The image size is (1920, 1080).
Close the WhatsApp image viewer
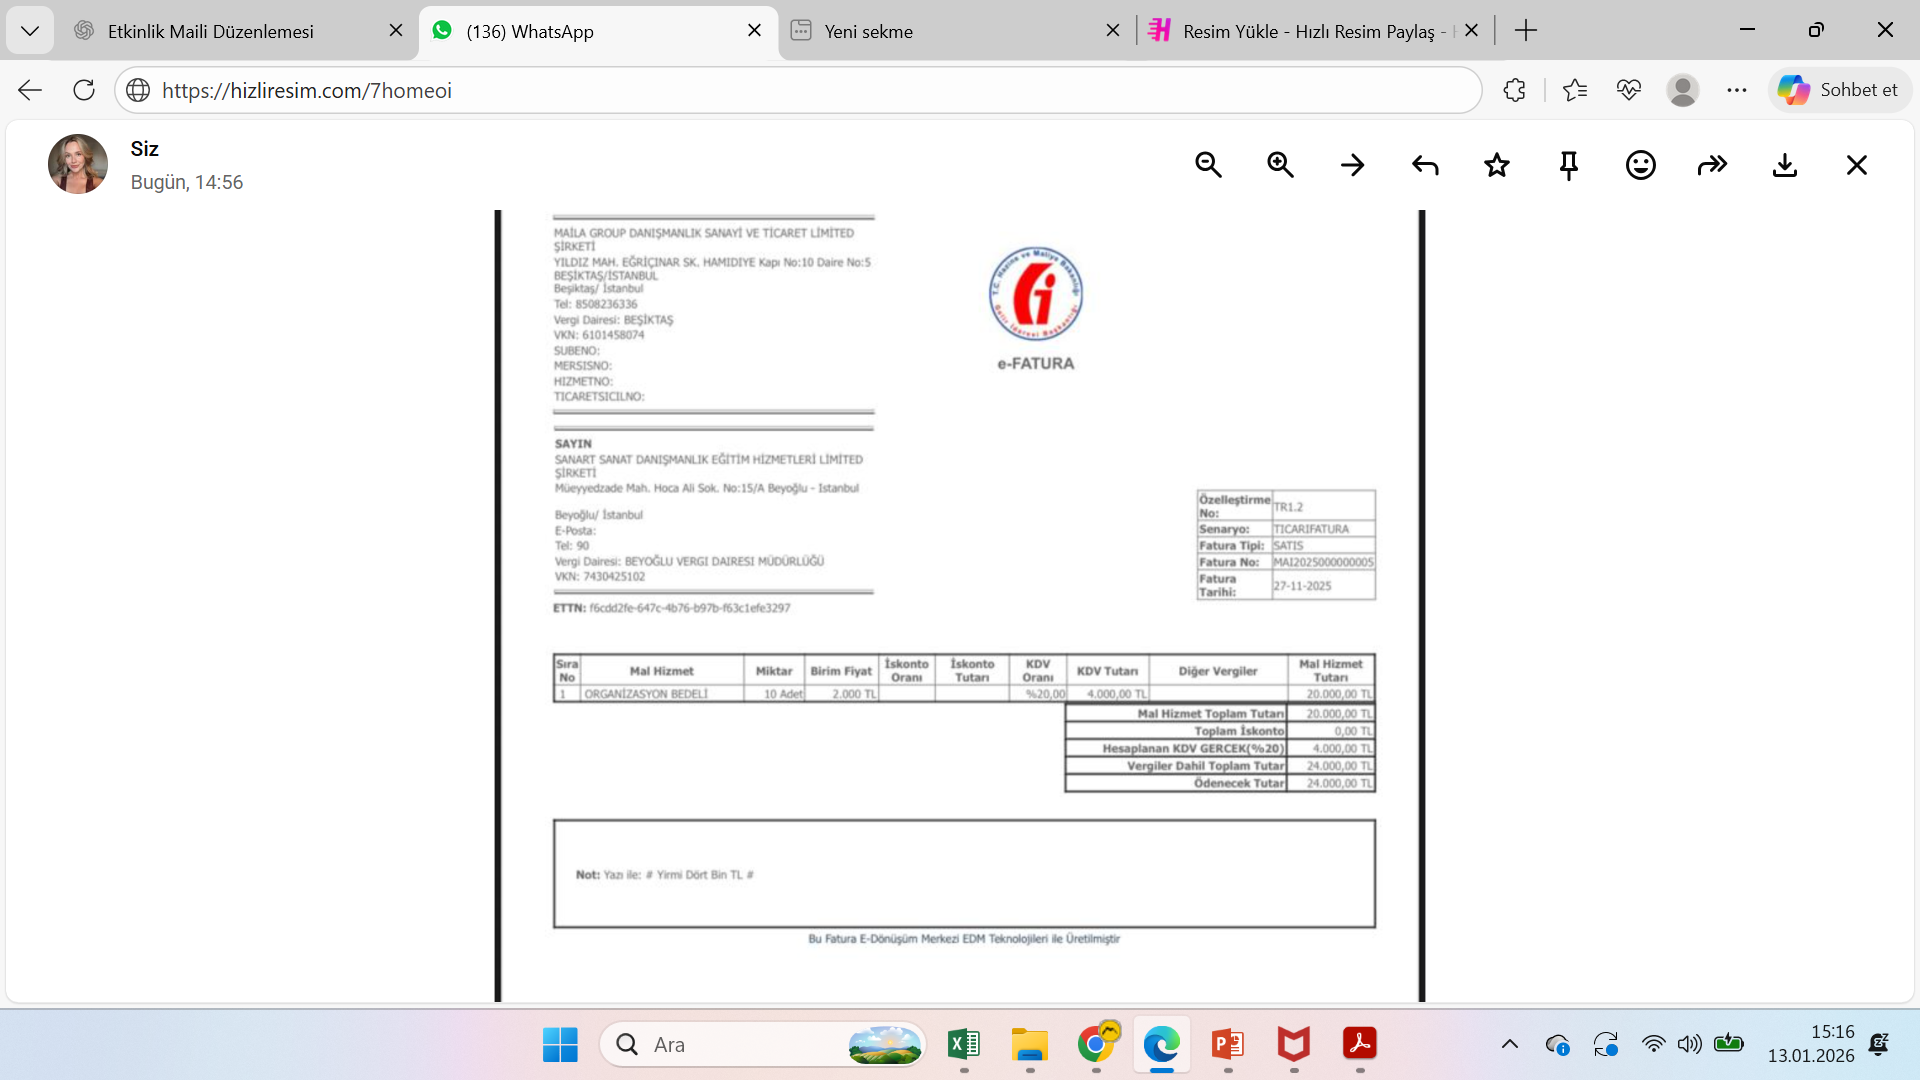[1857, 165]
